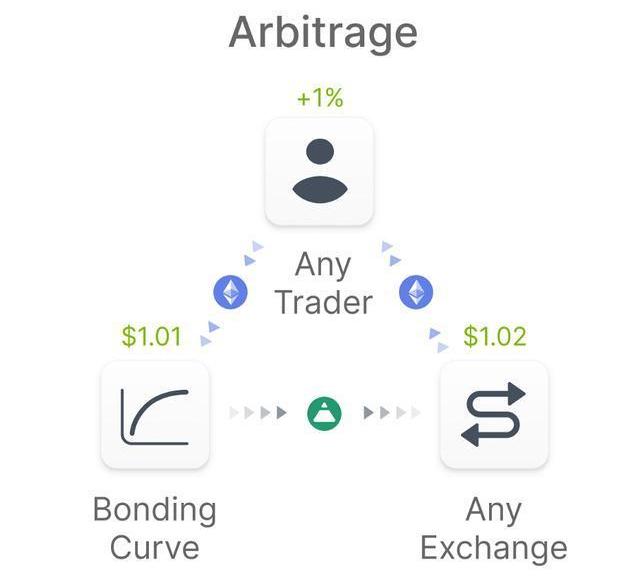Click gray arrows left of the exchange icon

click(x=391, y=413)
